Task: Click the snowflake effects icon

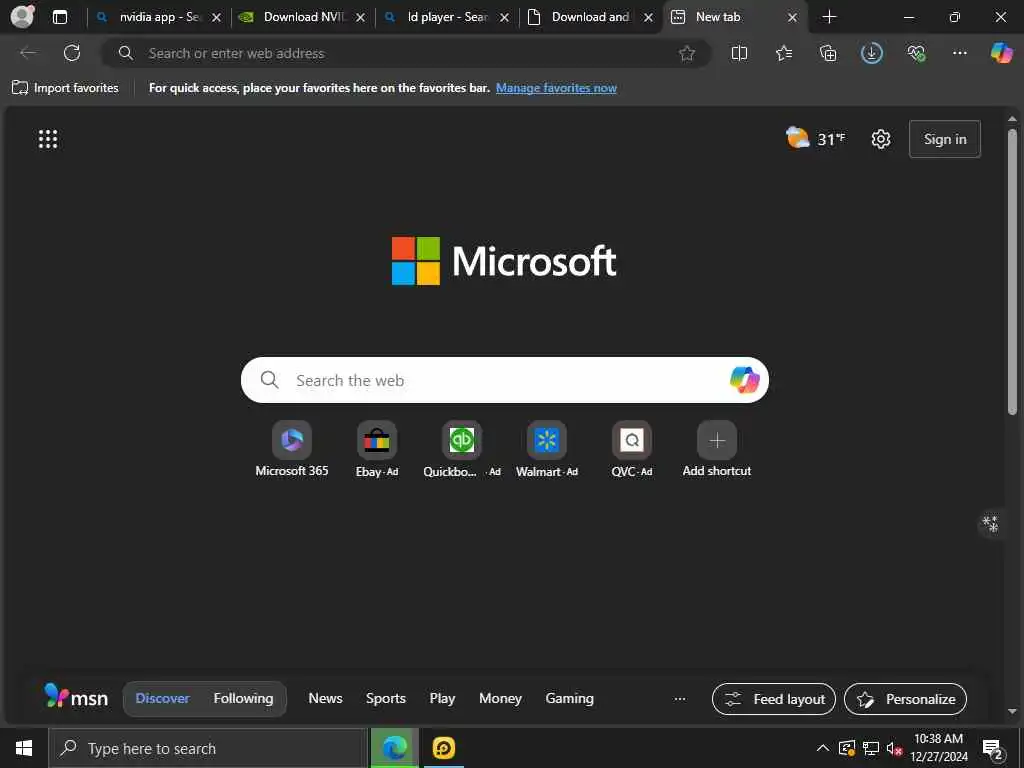Action: (991, 524)
